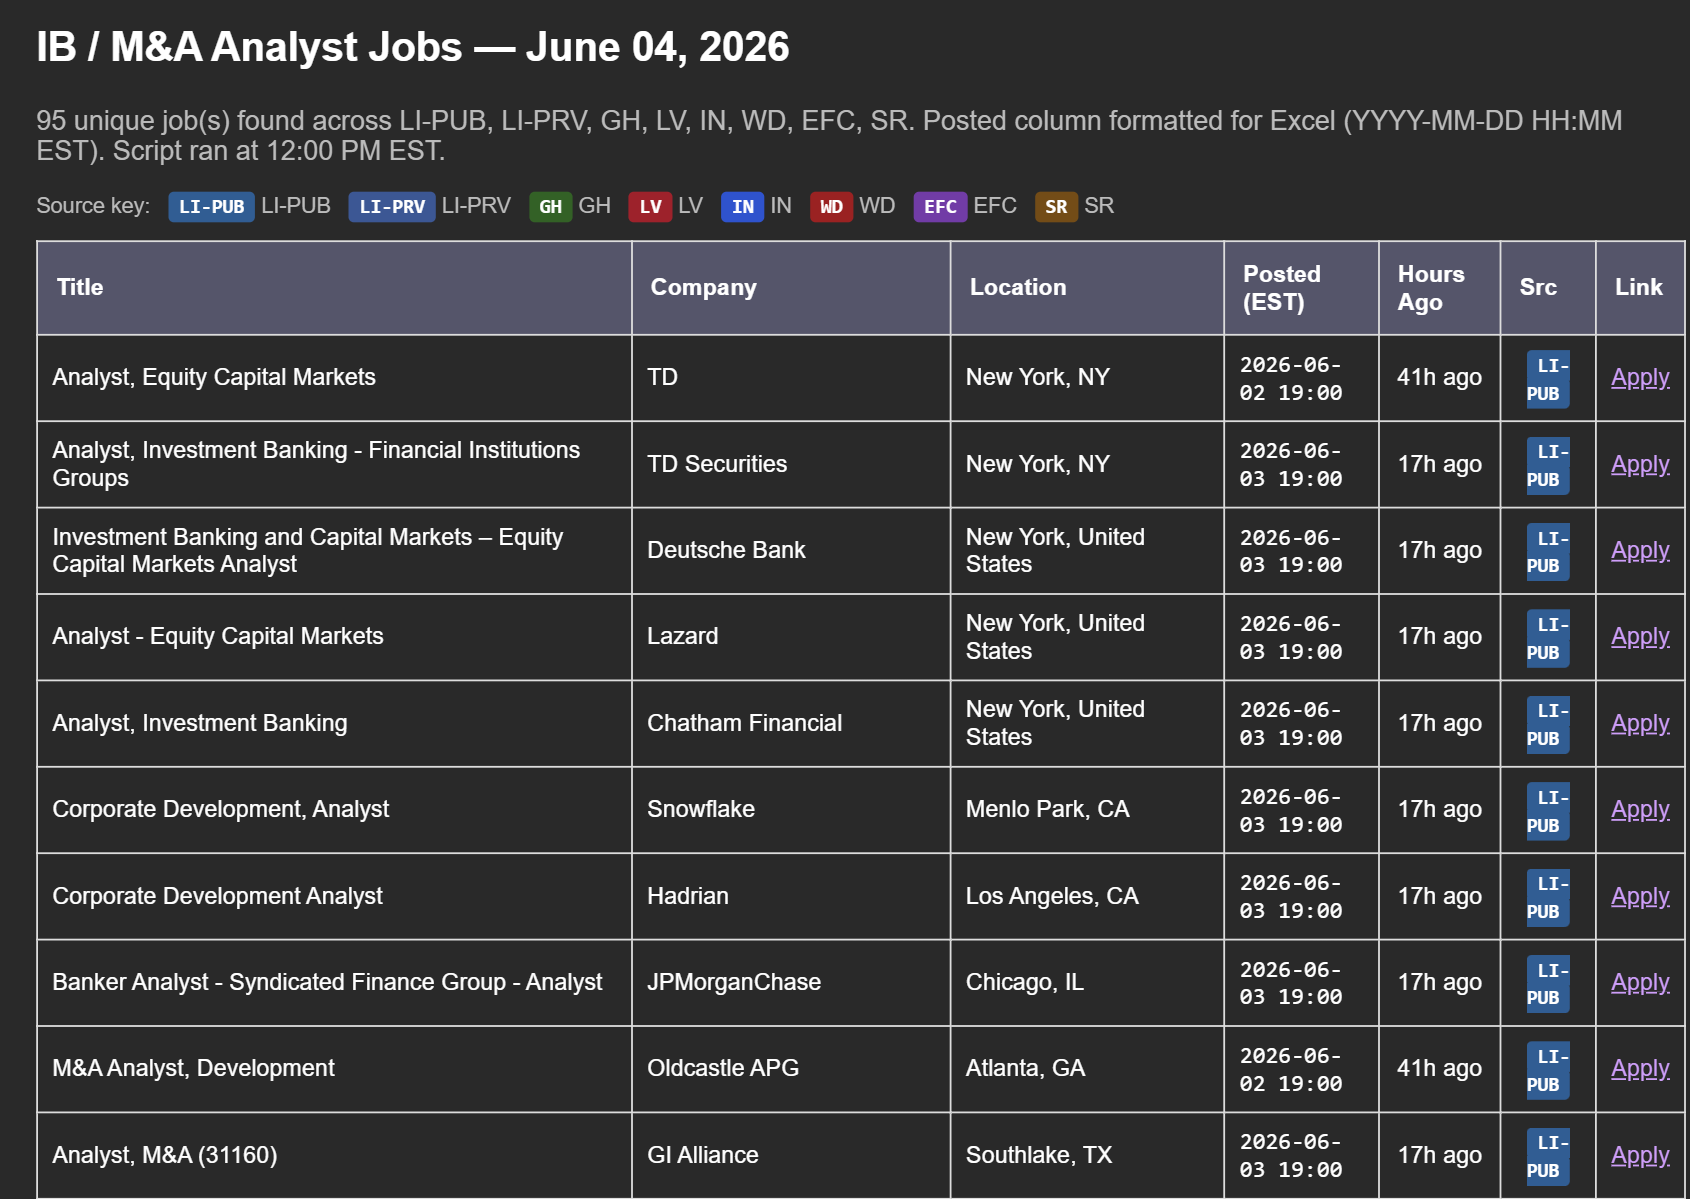
Task: Click the LI-PRV badge in source key
Action: pyautogui.click(x=392, y=207)
